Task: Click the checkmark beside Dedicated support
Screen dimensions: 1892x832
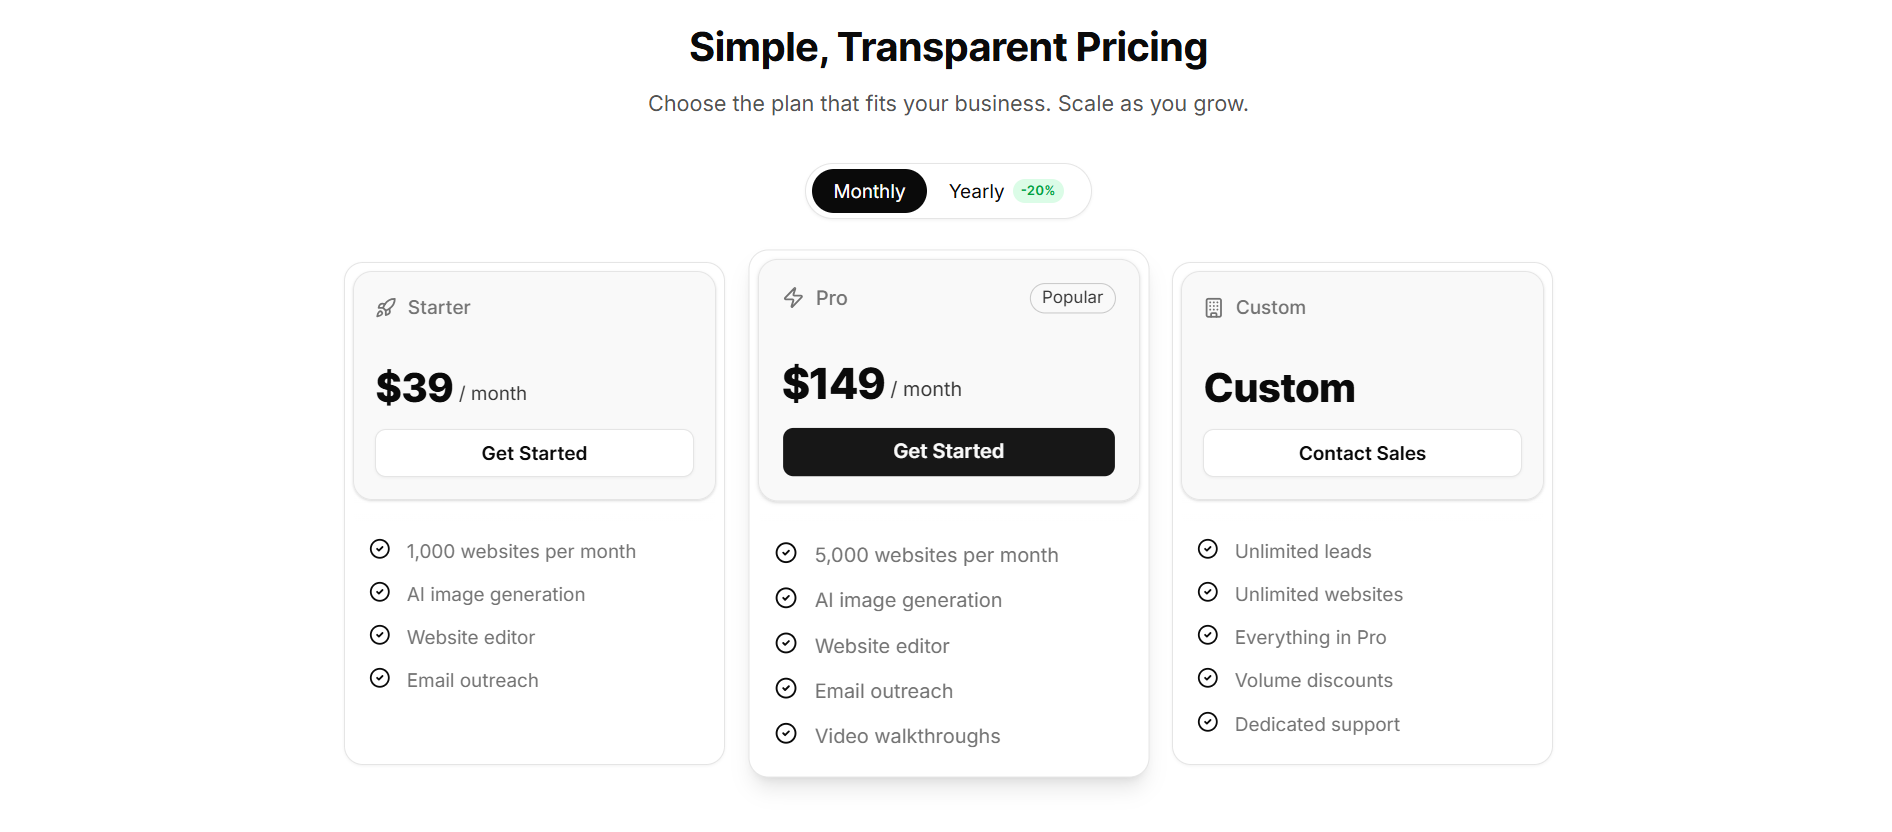Action: 1208,721
